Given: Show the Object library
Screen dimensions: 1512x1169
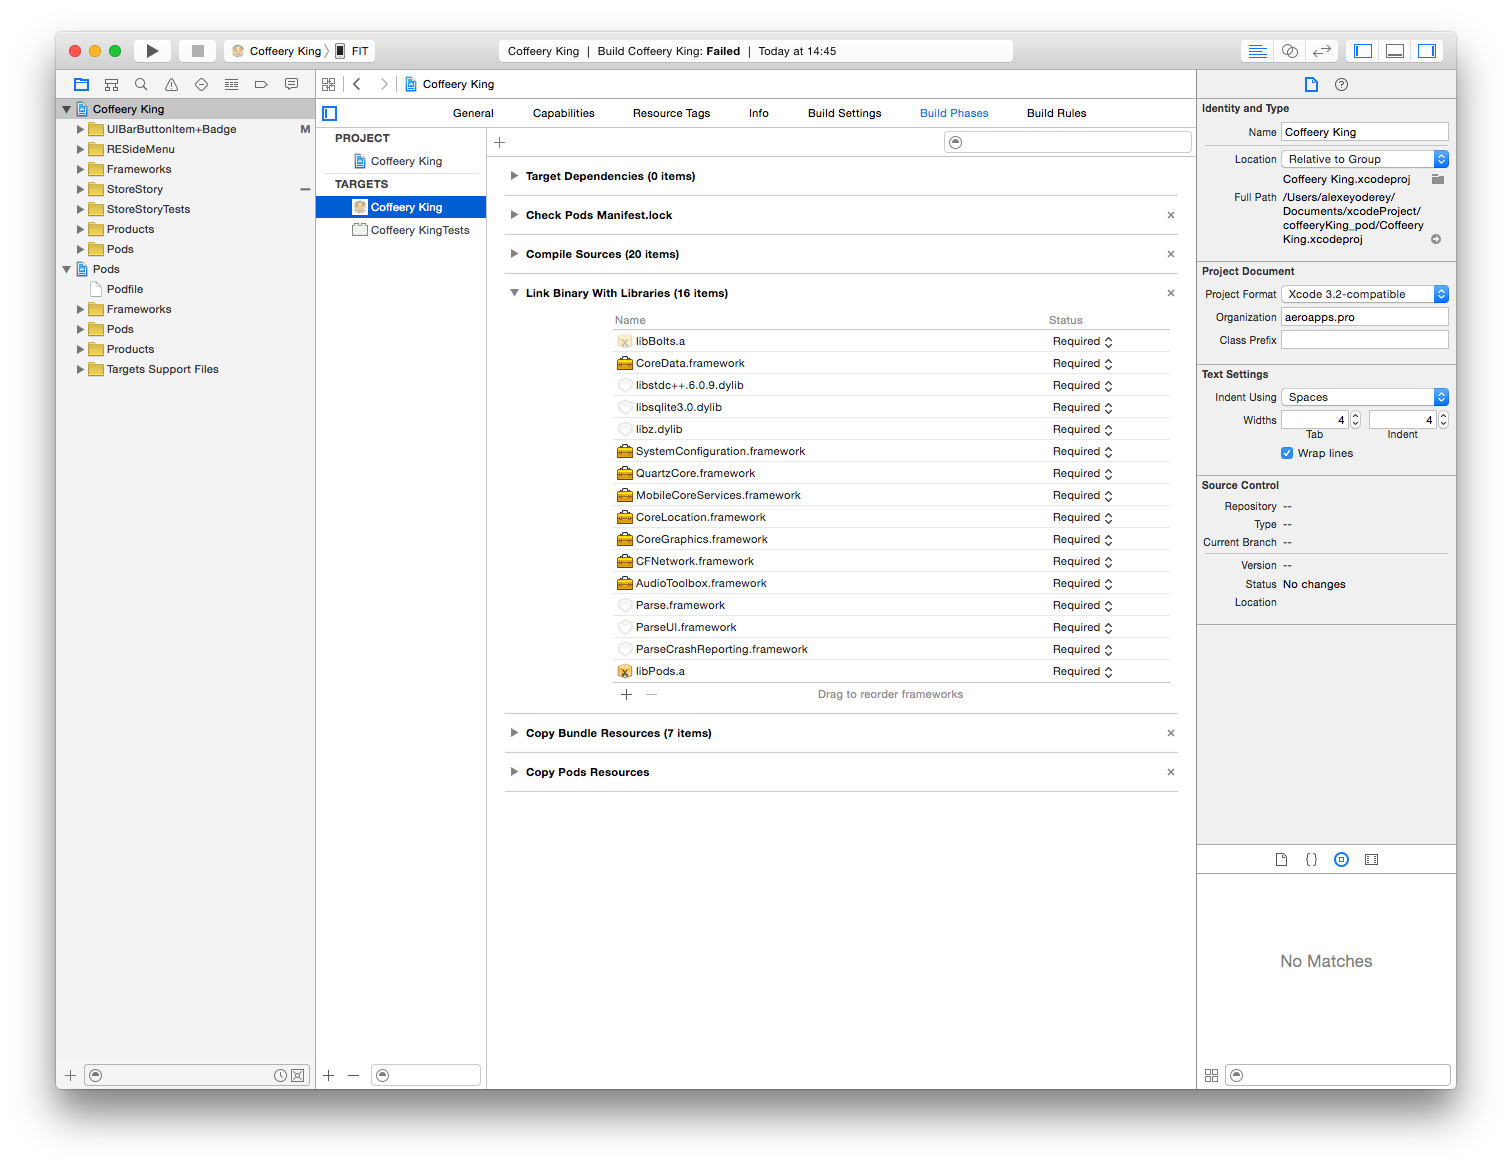Looking at the screenshot, I should 1341,860.
